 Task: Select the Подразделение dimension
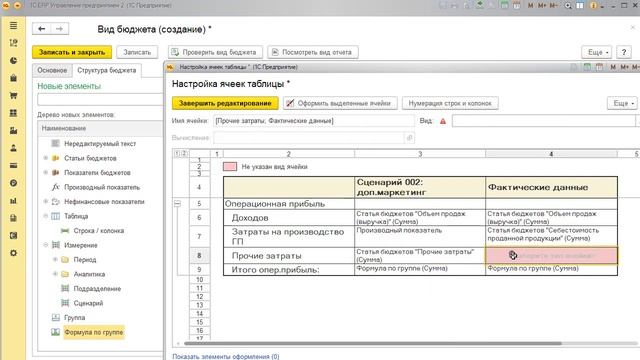pos(97,289)
